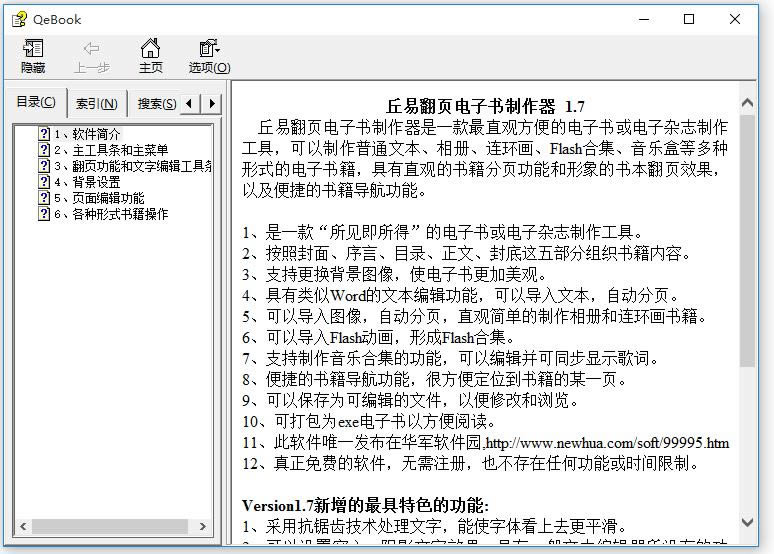
Task: Click list item 3、支持更换背景图像
Action: [394, 274]
